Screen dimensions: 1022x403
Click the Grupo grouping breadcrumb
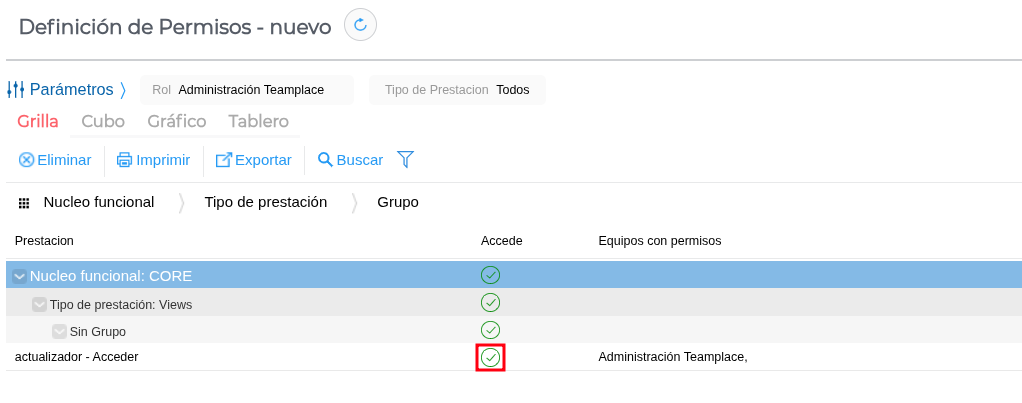(x=397, y=202)
